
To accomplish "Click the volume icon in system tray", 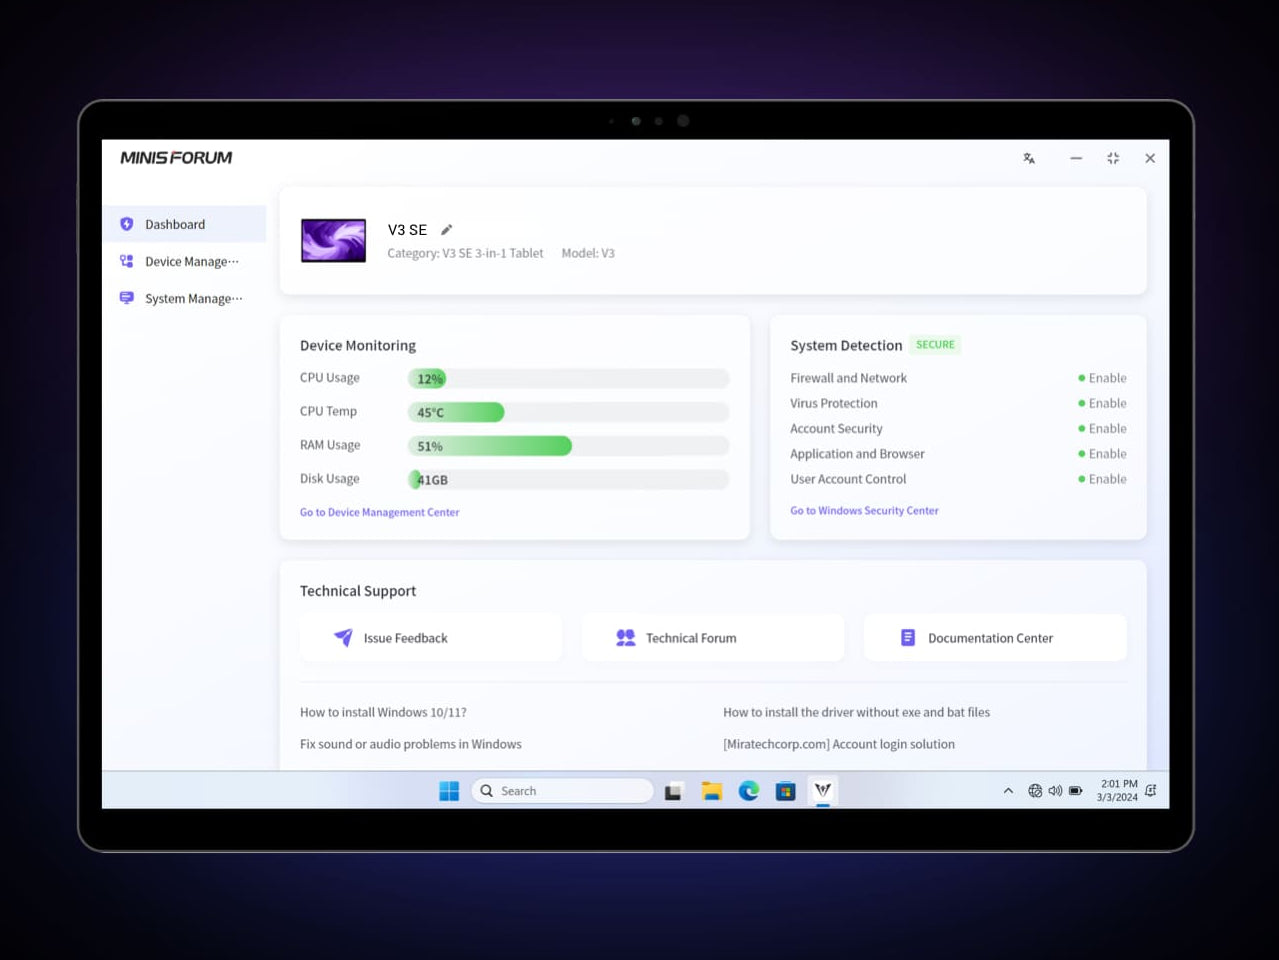I will click(1055, 791).
